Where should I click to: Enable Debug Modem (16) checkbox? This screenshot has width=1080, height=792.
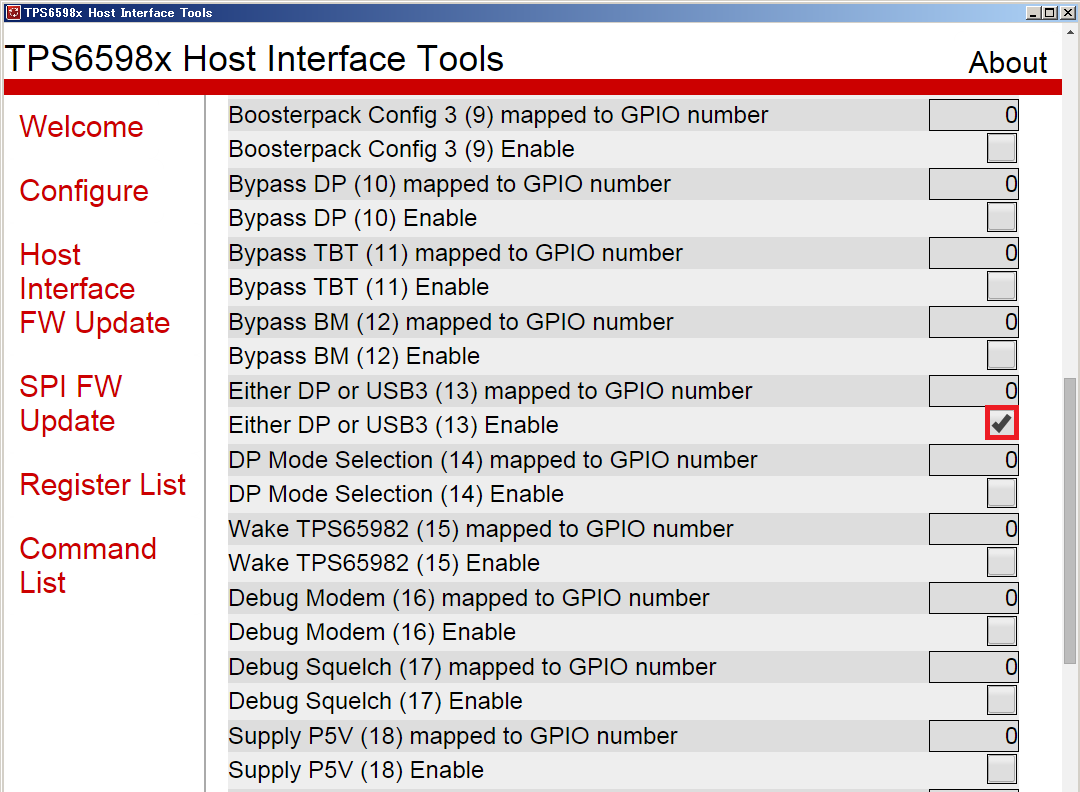tap(1001, 631)
